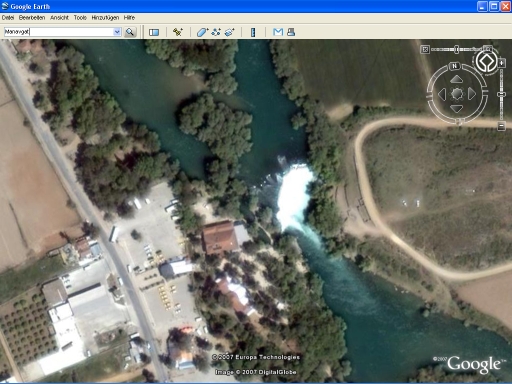
Task: Open the Ansicht menu
Action: click(59, 18)
